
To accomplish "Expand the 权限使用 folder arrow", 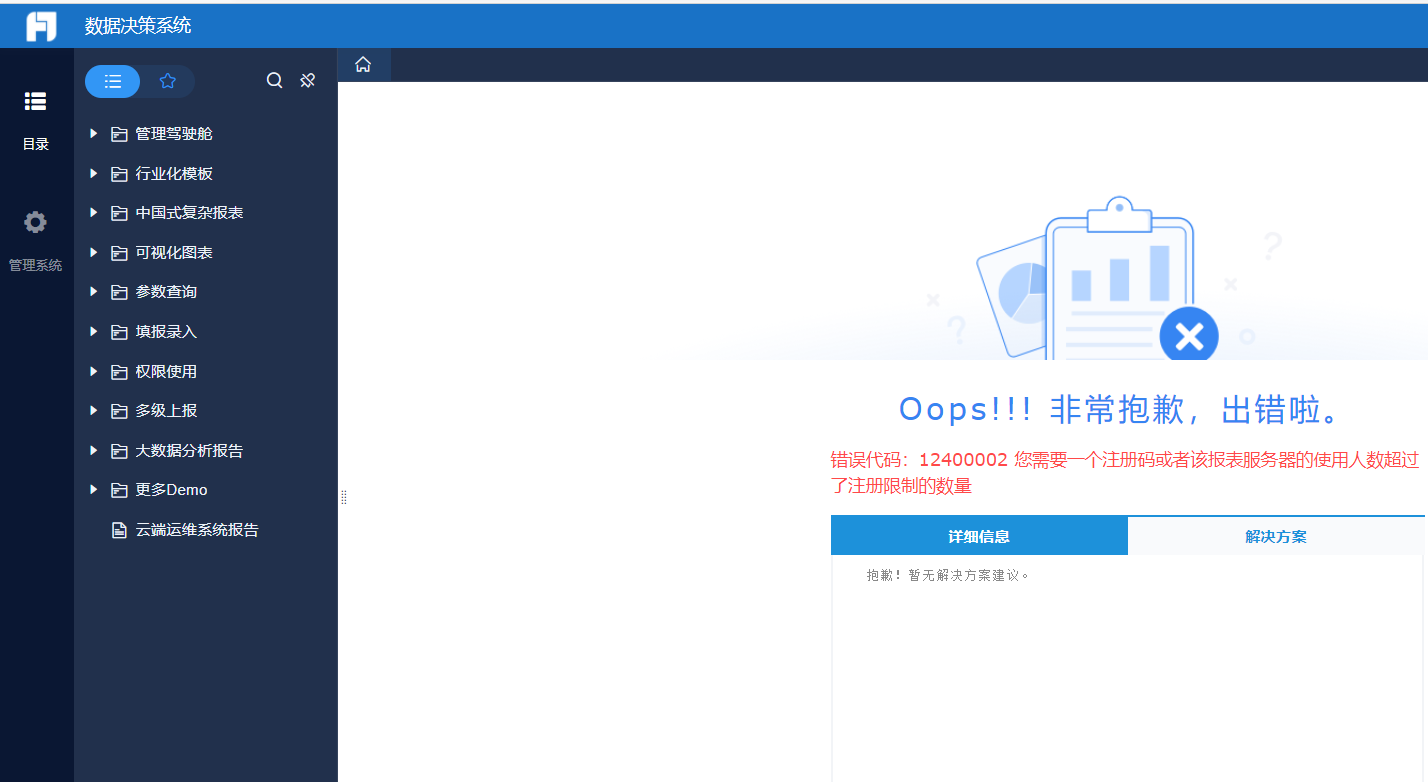I will (93, 372).
